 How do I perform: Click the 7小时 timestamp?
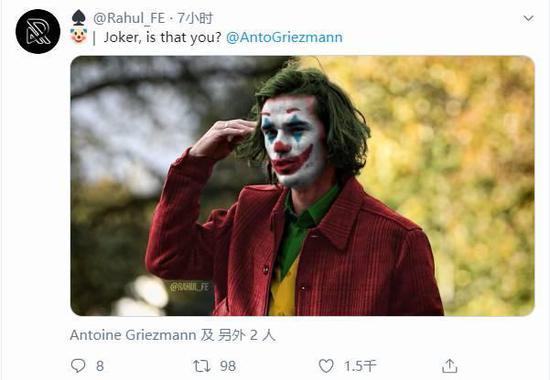click(x=195, y=18)
